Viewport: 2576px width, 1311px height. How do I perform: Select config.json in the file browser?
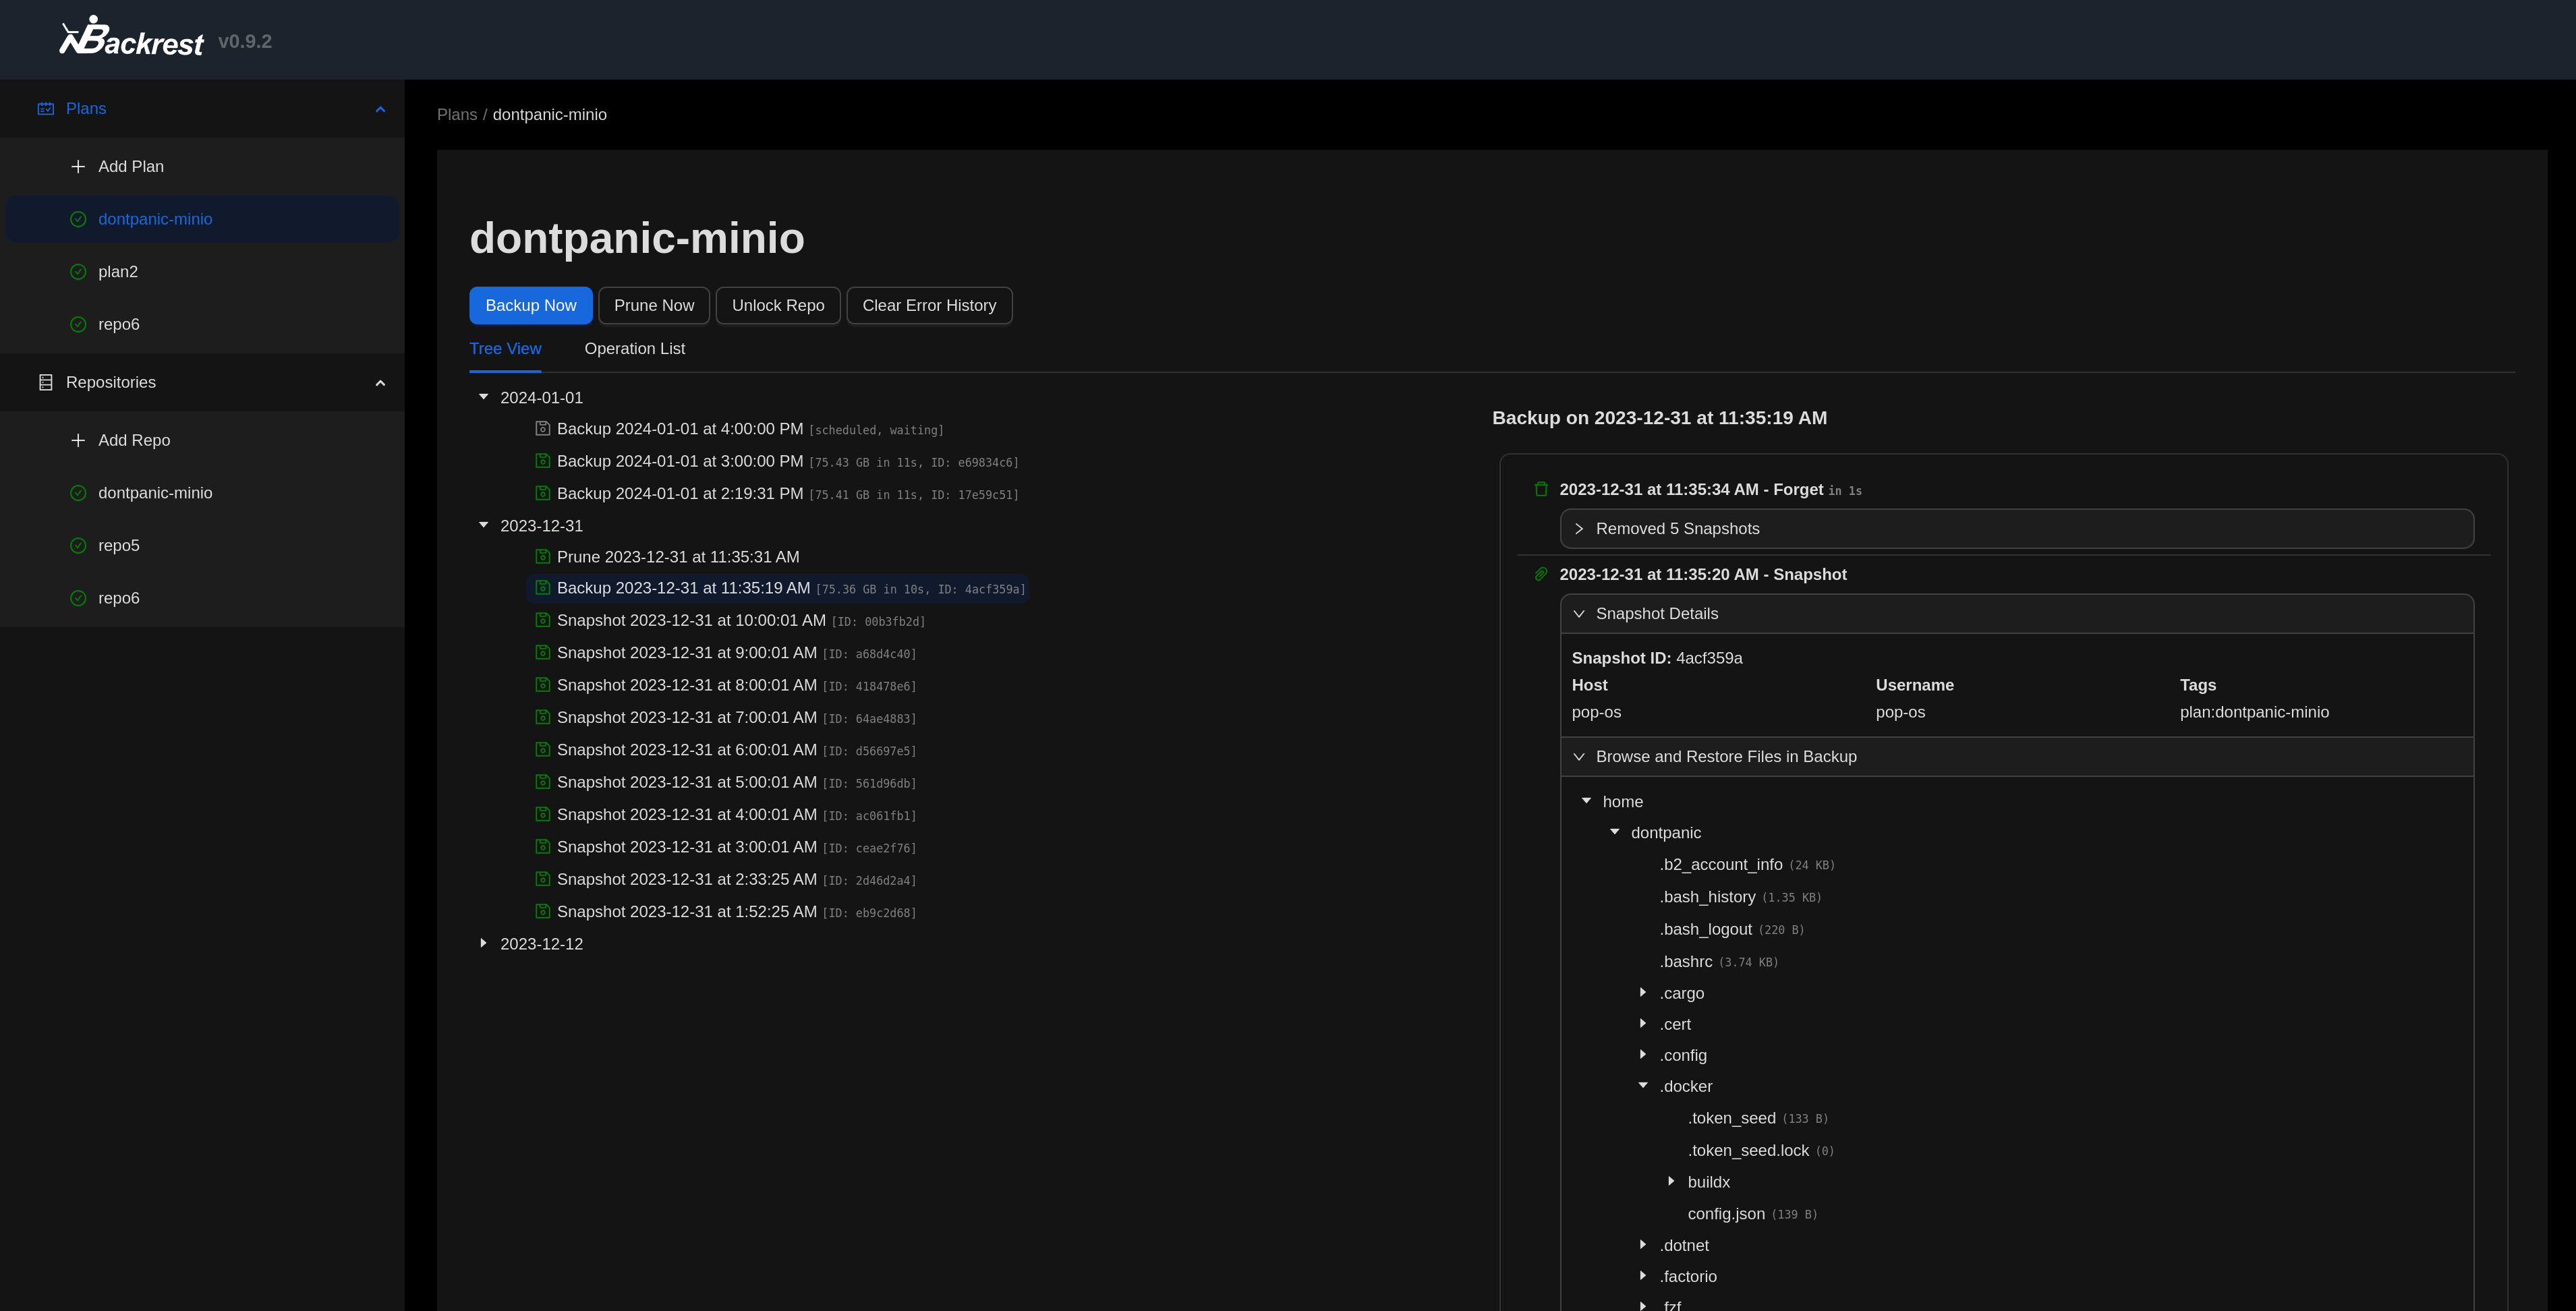[1727, 1213]
